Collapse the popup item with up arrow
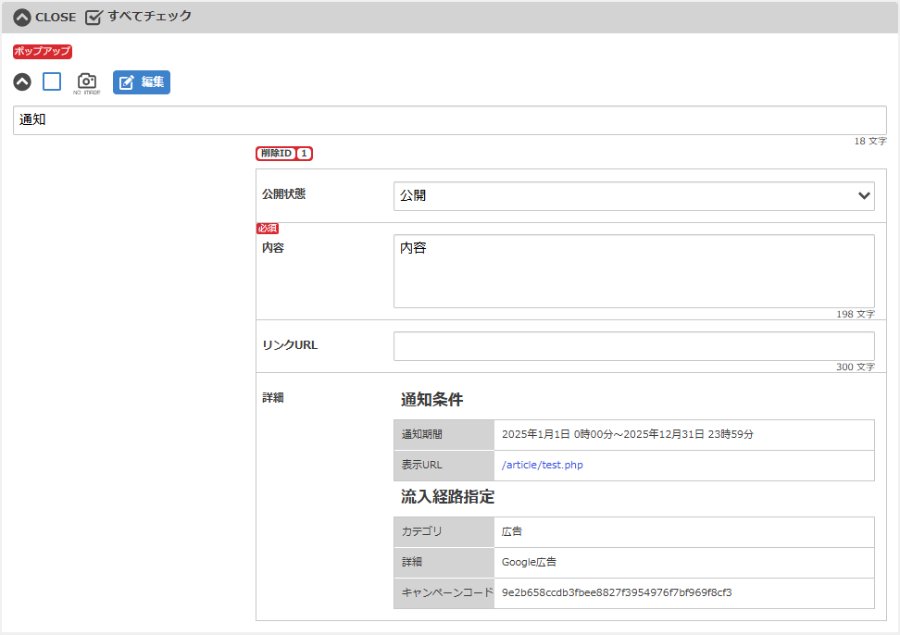900x635 pixels. click(x=22, y=82)
